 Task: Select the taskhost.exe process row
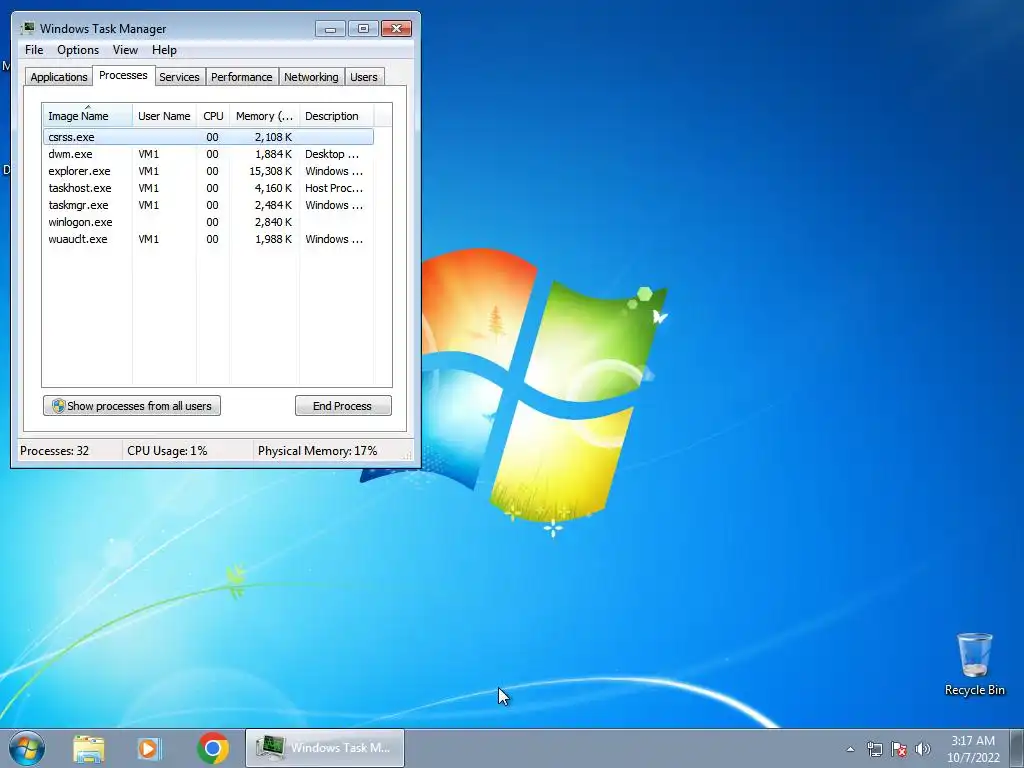(208, 188)
